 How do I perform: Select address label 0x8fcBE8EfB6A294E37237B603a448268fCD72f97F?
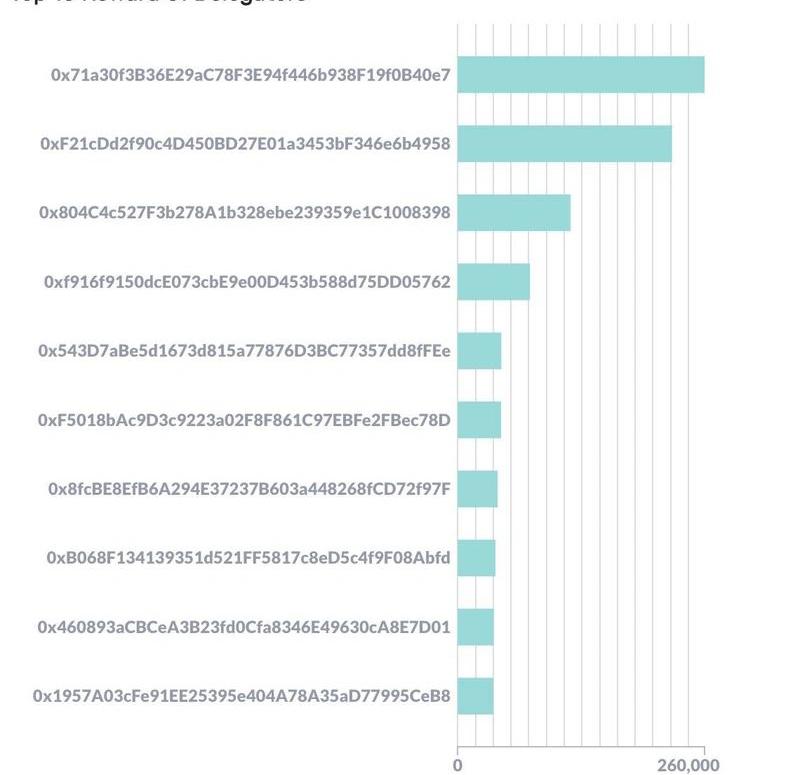pyautogui.click(x=250, y=489)
